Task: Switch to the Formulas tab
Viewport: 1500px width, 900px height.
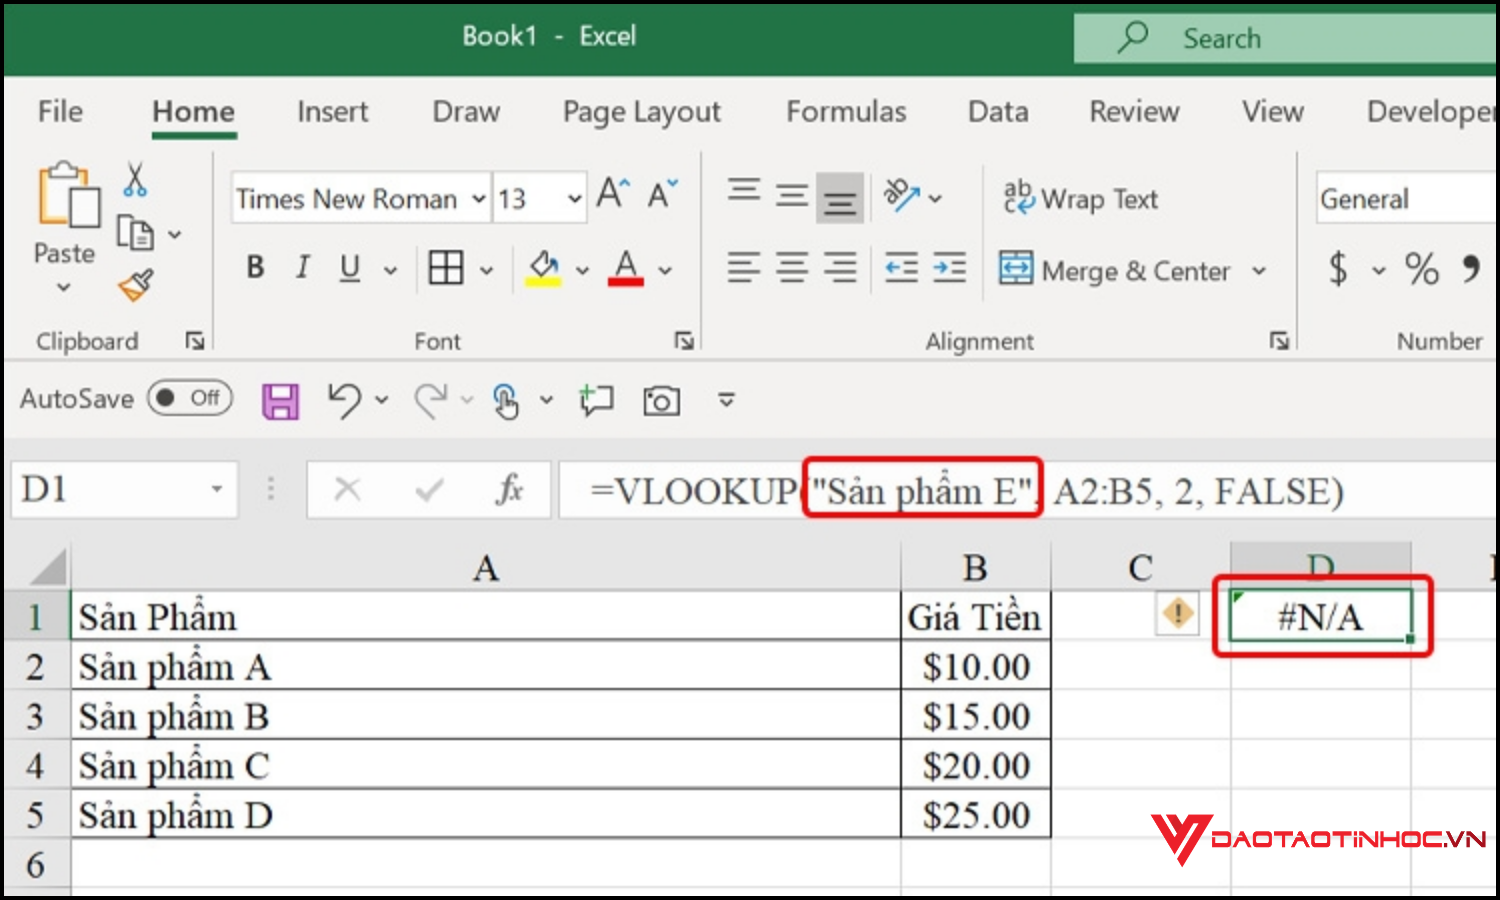Action: [846, 111]
